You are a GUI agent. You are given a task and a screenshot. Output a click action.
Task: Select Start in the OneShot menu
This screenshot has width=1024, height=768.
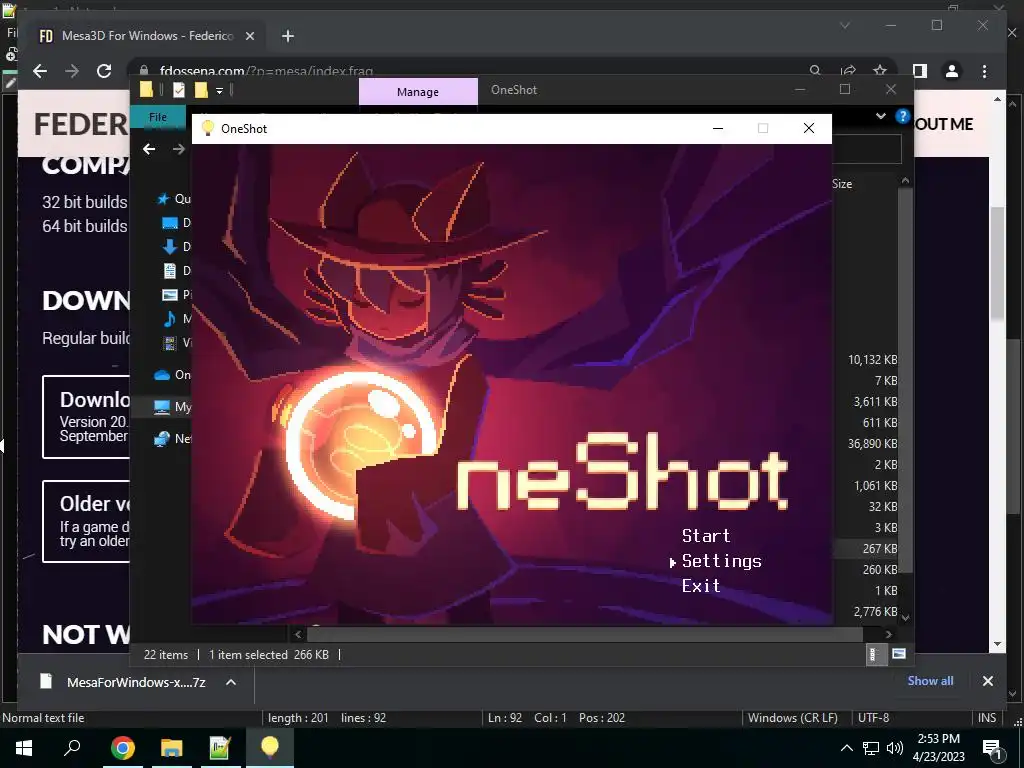(x=705, y=536)
